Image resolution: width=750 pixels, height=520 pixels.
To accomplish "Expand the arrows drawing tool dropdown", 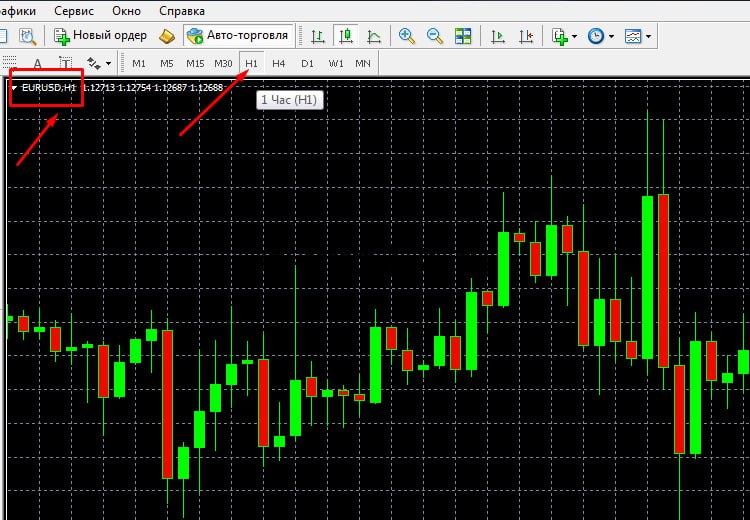I will click(x=100, y=63).
